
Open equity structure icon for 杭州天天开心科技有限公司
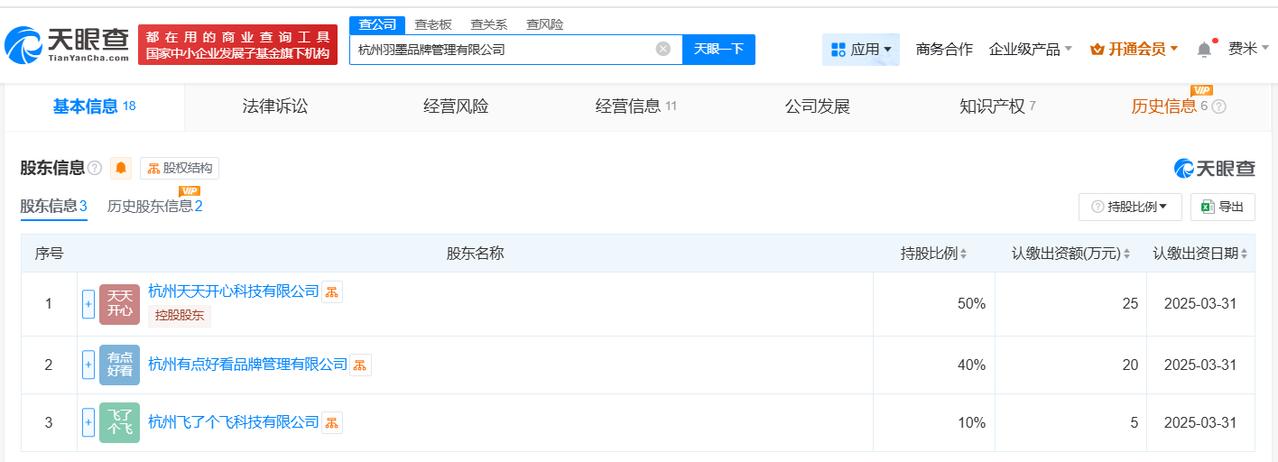332,292
